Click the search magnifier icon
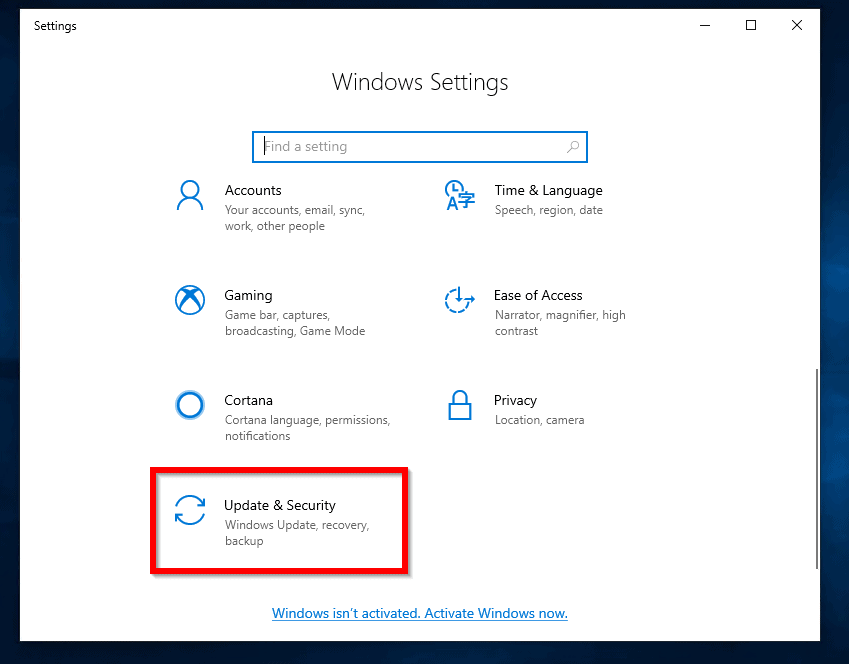This screenshot has height=664, width=849. [x=573, y=146]
